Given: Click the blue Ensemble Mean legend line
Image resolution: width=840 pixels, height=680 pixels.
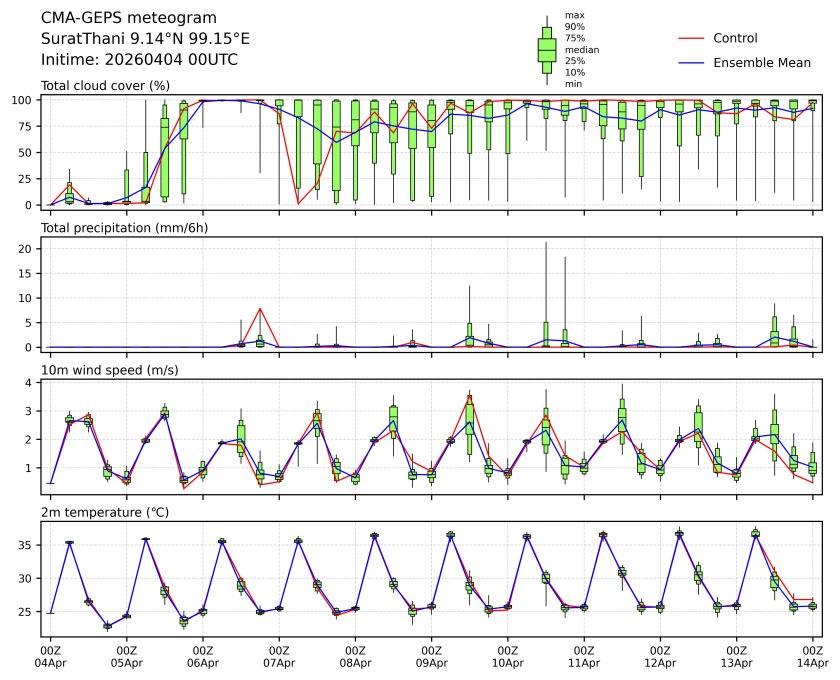Looking at the screenshot, I should (692, 62).
